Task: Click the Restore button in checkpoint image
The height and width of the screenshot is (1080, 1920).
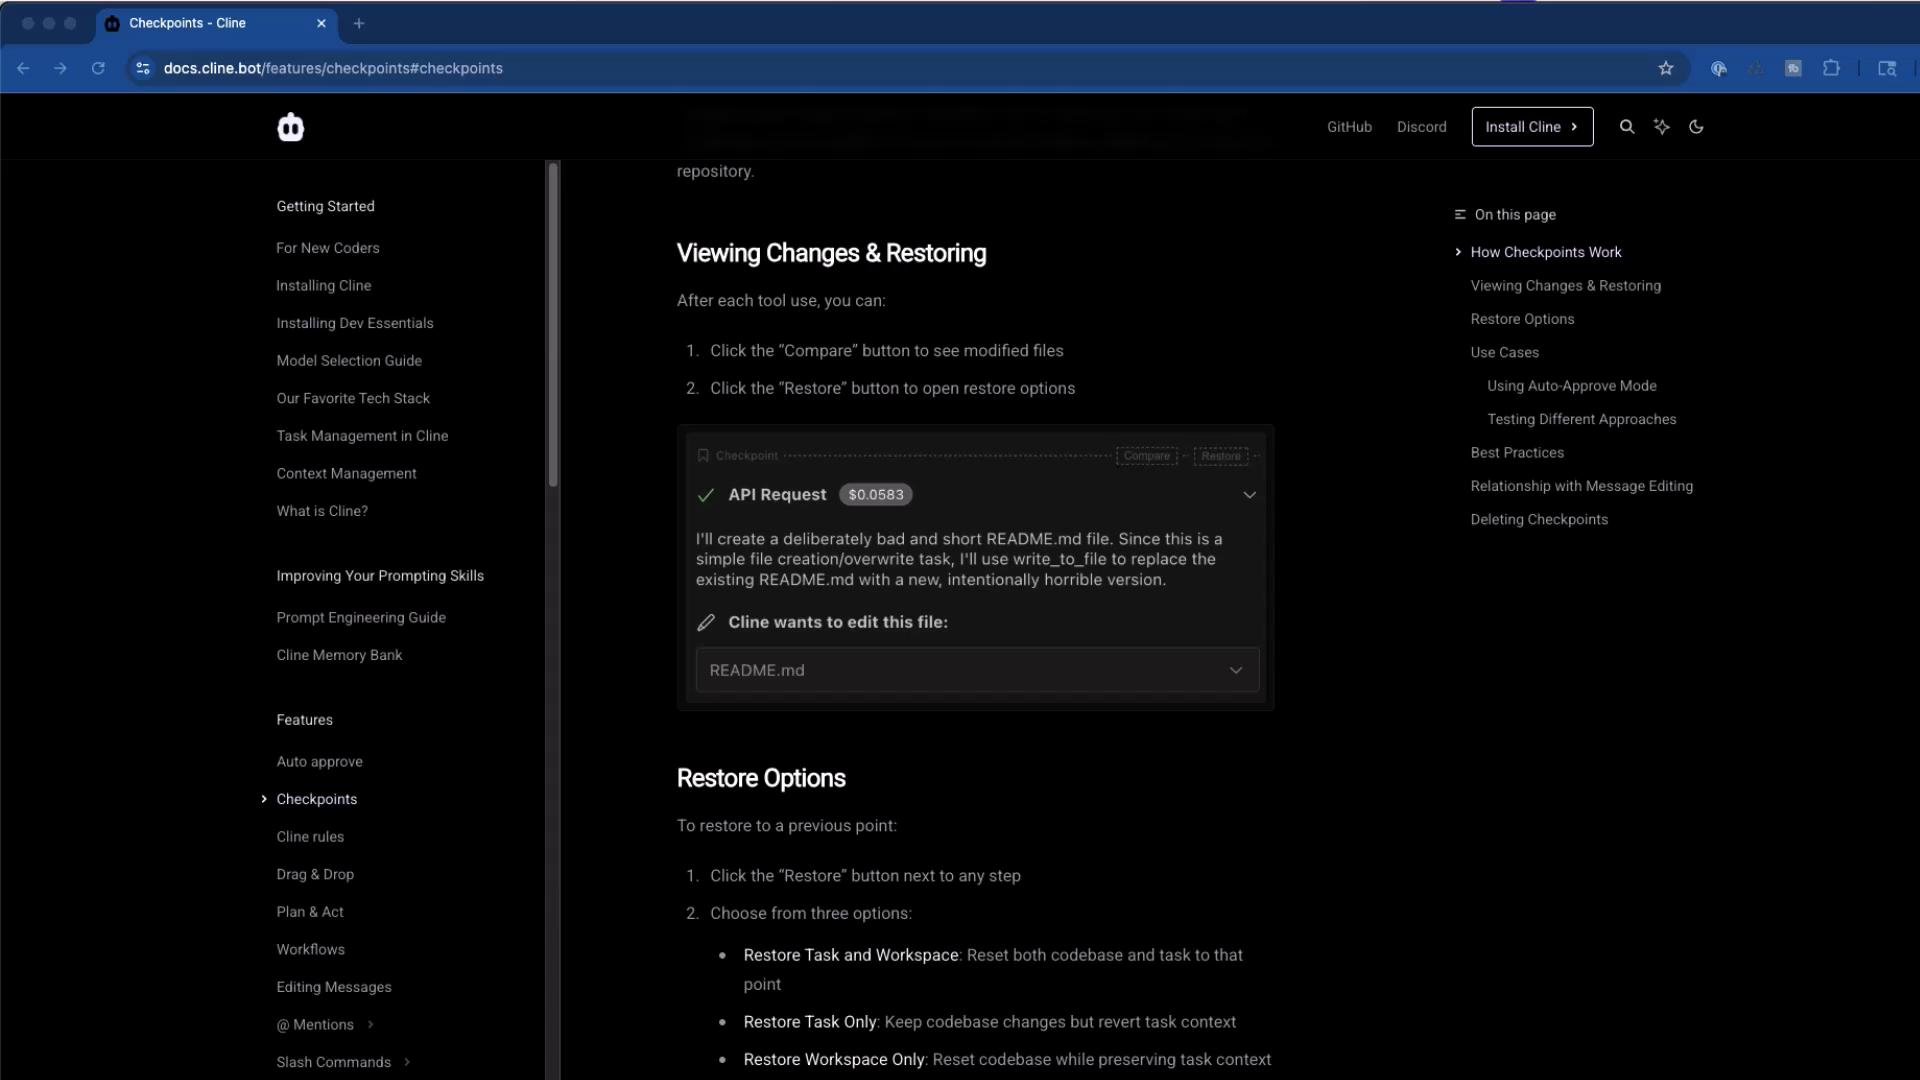Action: point(1220,456)
